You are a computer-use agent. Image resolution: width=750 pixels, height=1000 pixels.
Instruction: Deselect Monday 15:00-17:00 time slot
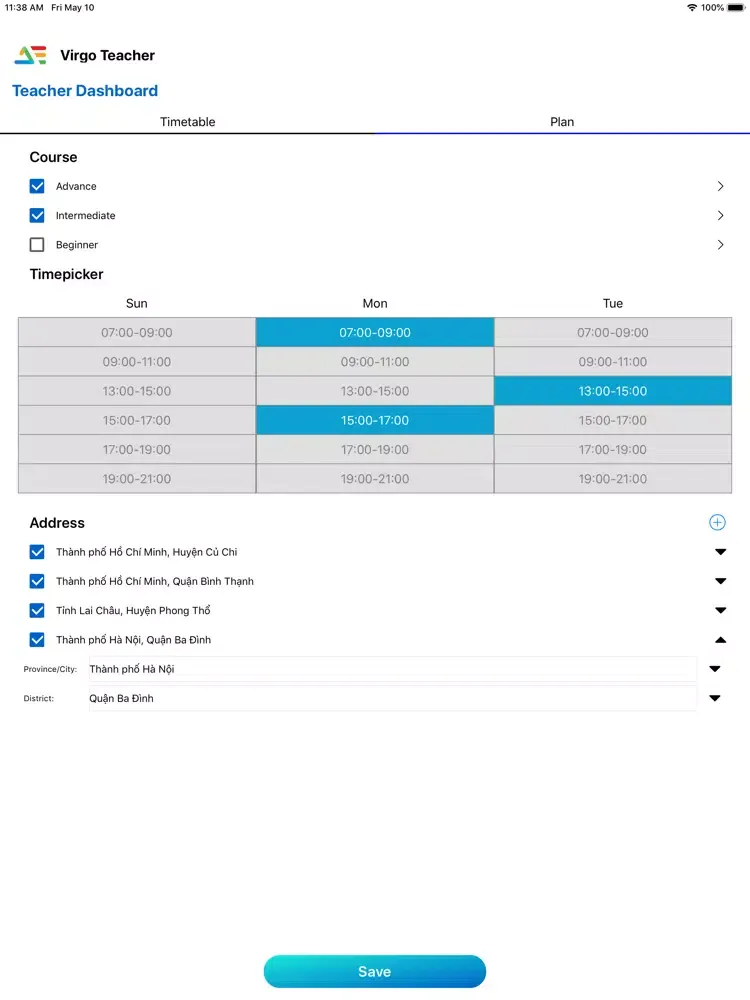[375, 420]
